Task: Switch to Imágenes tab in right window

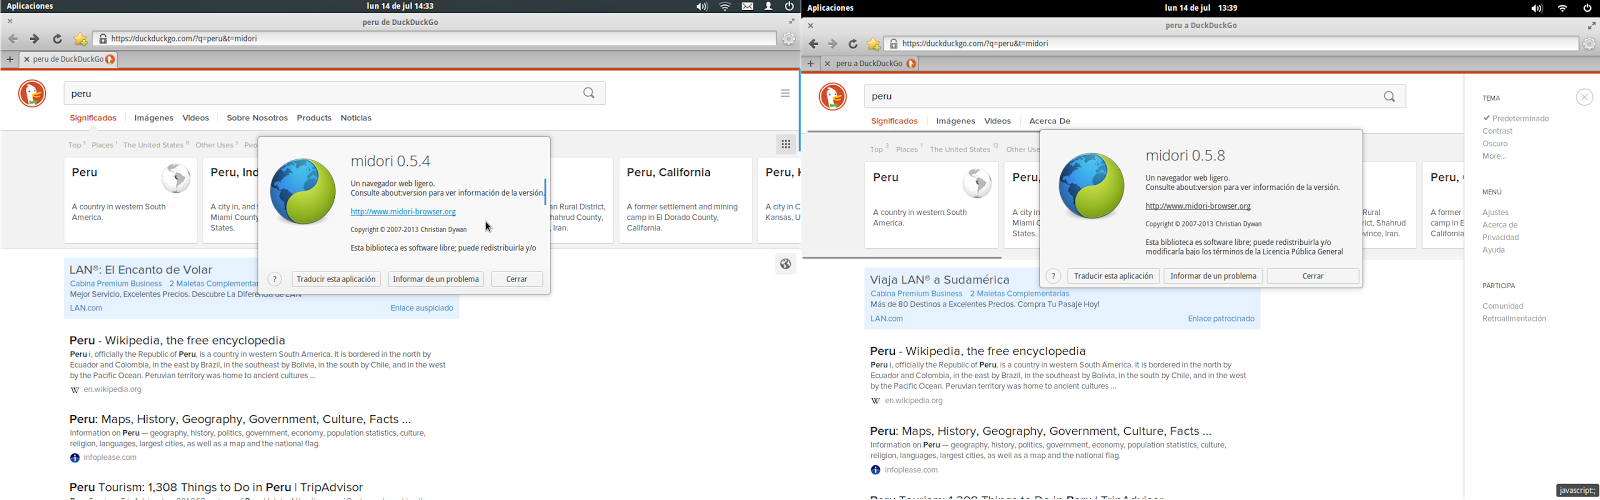Action: click(956, 121)
